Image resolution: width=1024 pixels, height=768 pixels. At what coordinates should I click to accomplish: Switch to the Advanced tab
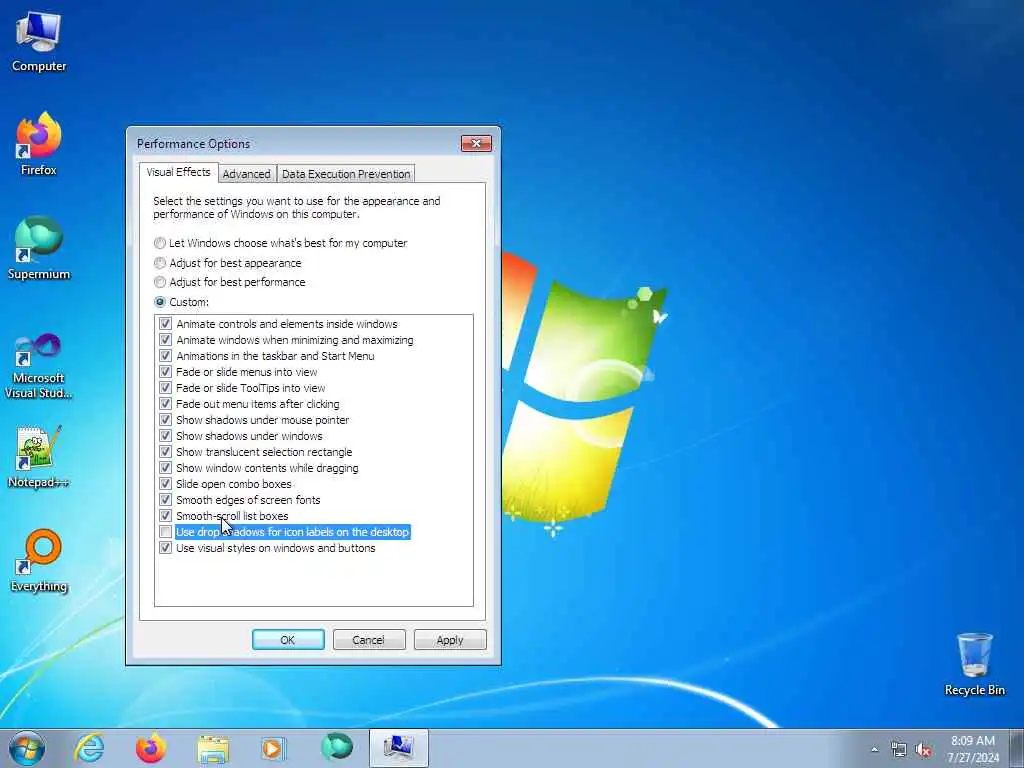point(246,174)
